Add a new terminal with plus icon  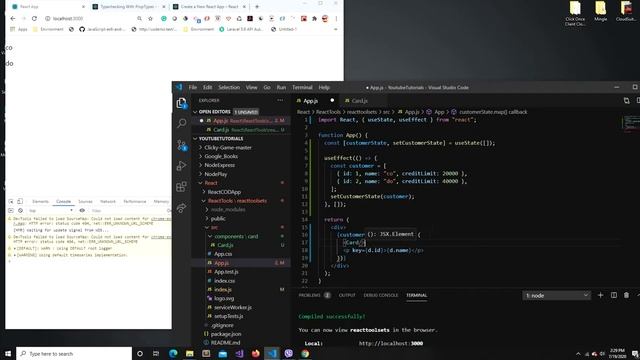600,295
